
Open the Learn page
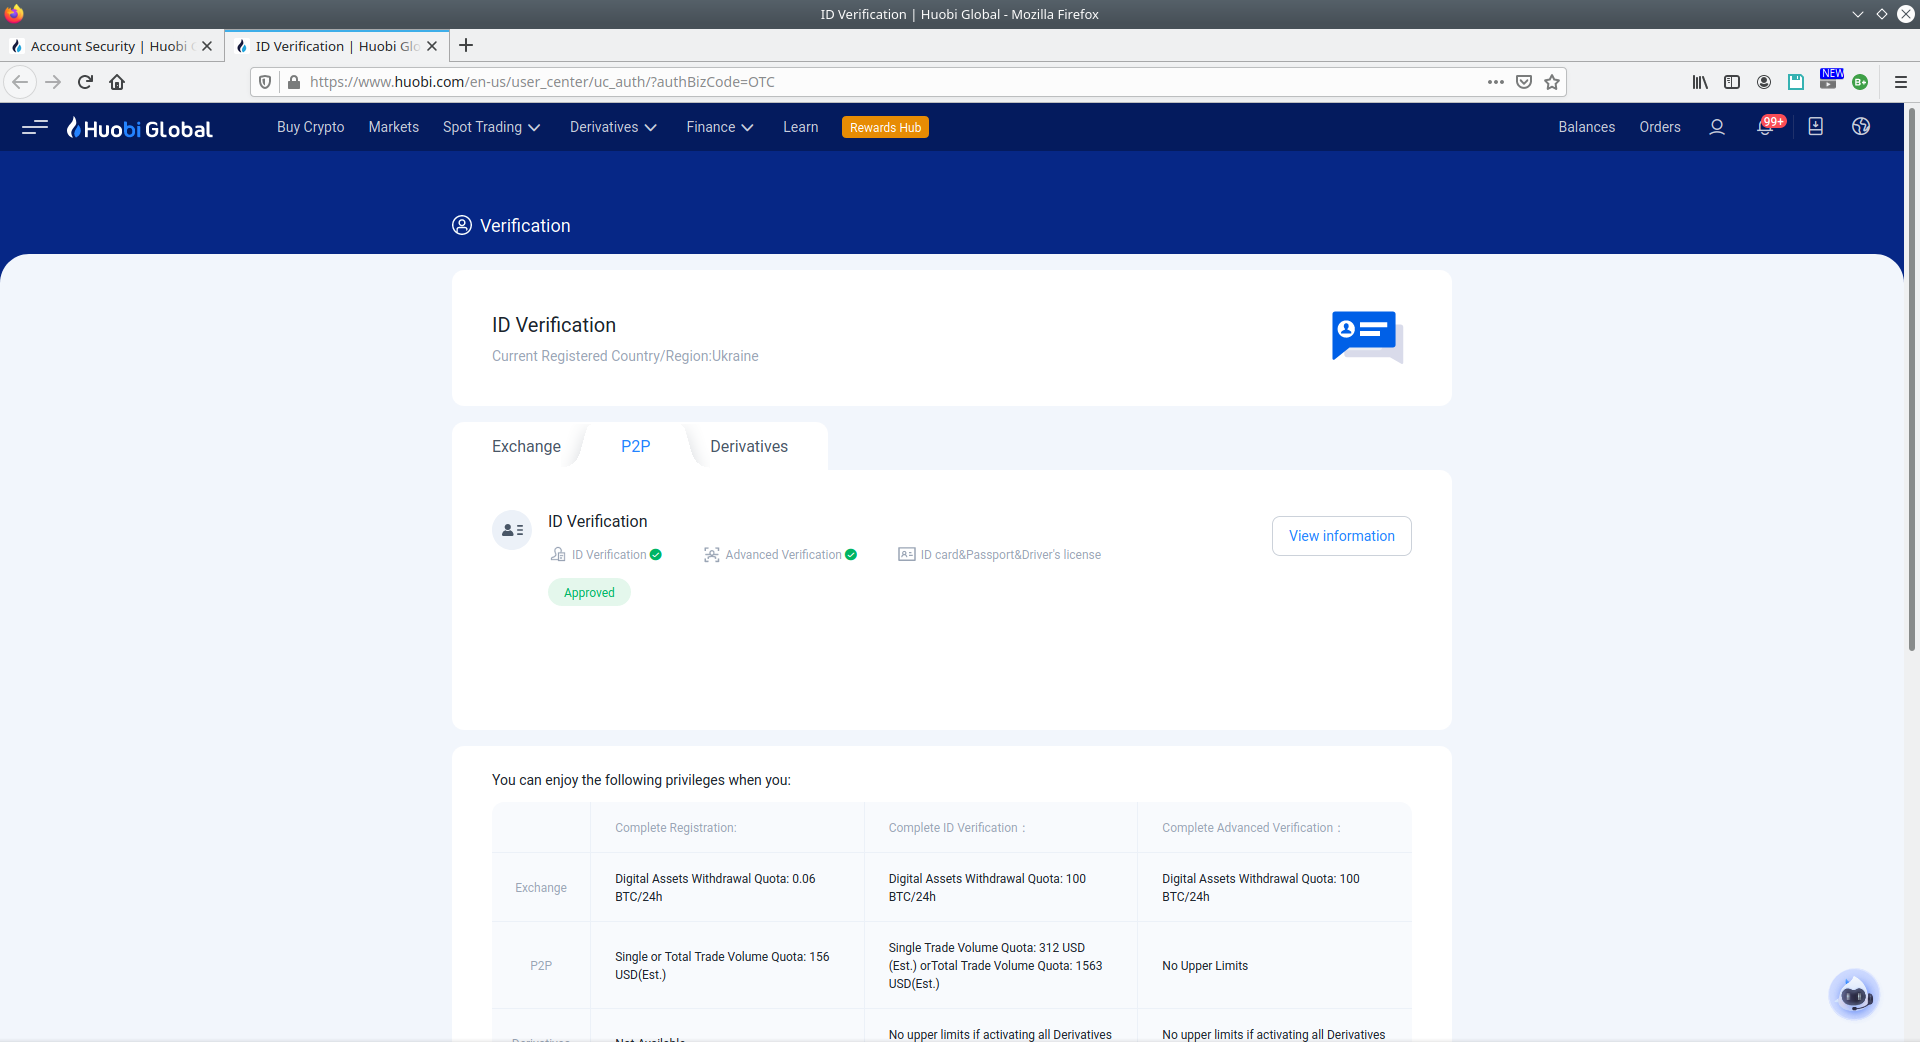800,127
